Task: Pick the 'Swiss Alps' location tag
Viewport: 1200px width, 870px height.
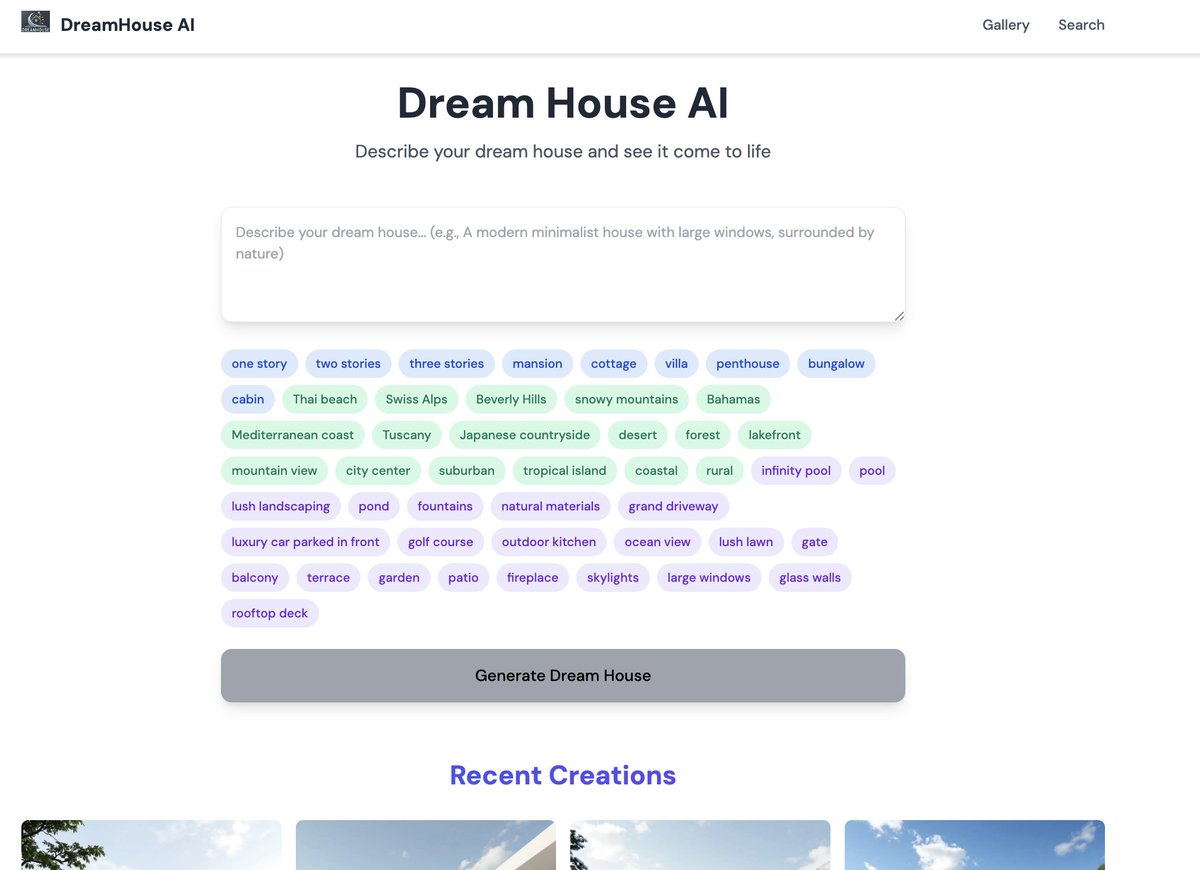Action: [x=417, y=399]
